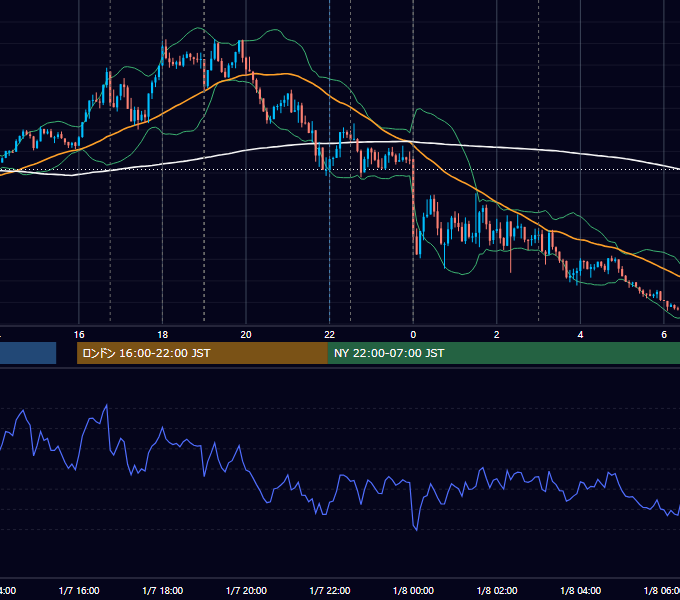Click the oscillator's highest peak after 1/7 16:00
680x600 pixels.
click(107, 405)
